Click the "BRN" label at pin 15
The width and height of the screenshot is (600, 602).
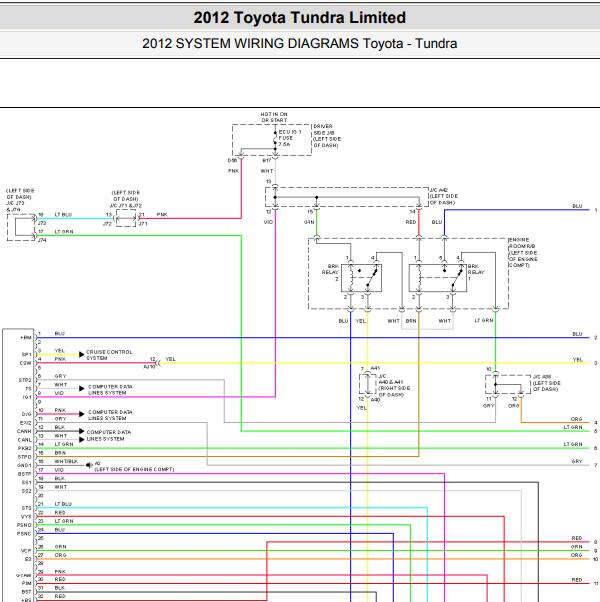(60, 453)
